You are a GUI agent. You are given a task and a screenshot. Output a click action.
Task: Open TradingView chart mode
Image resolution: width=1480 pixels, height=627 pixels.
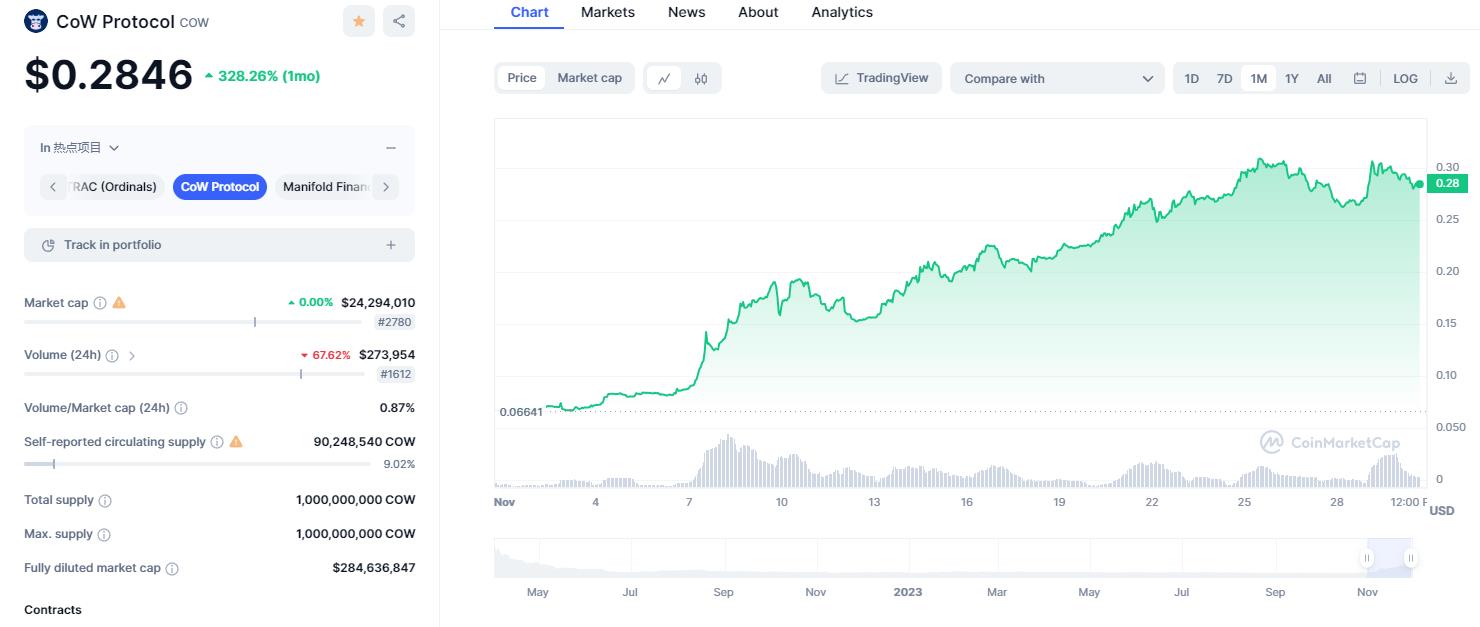[882, 78]
